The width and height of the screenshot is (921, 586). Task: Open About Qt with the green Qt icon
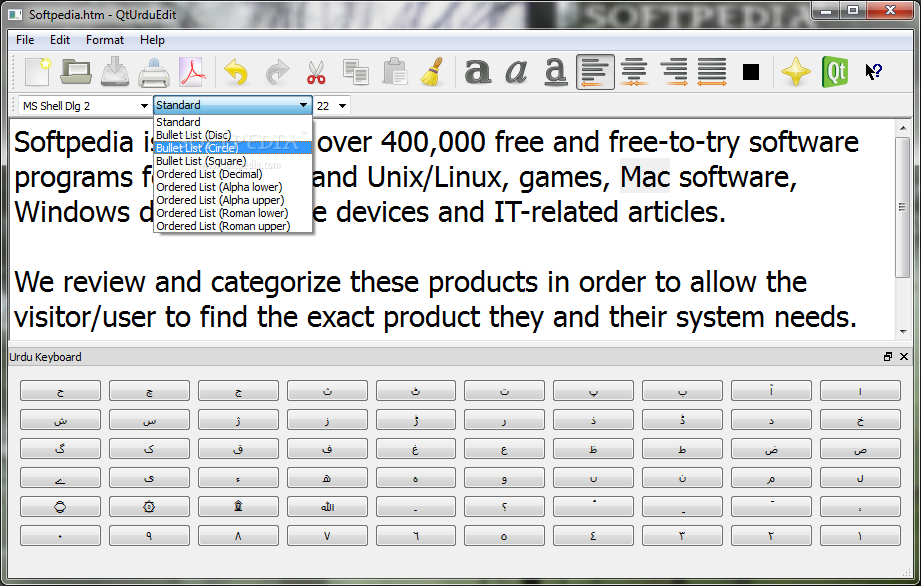coord(835,72)
